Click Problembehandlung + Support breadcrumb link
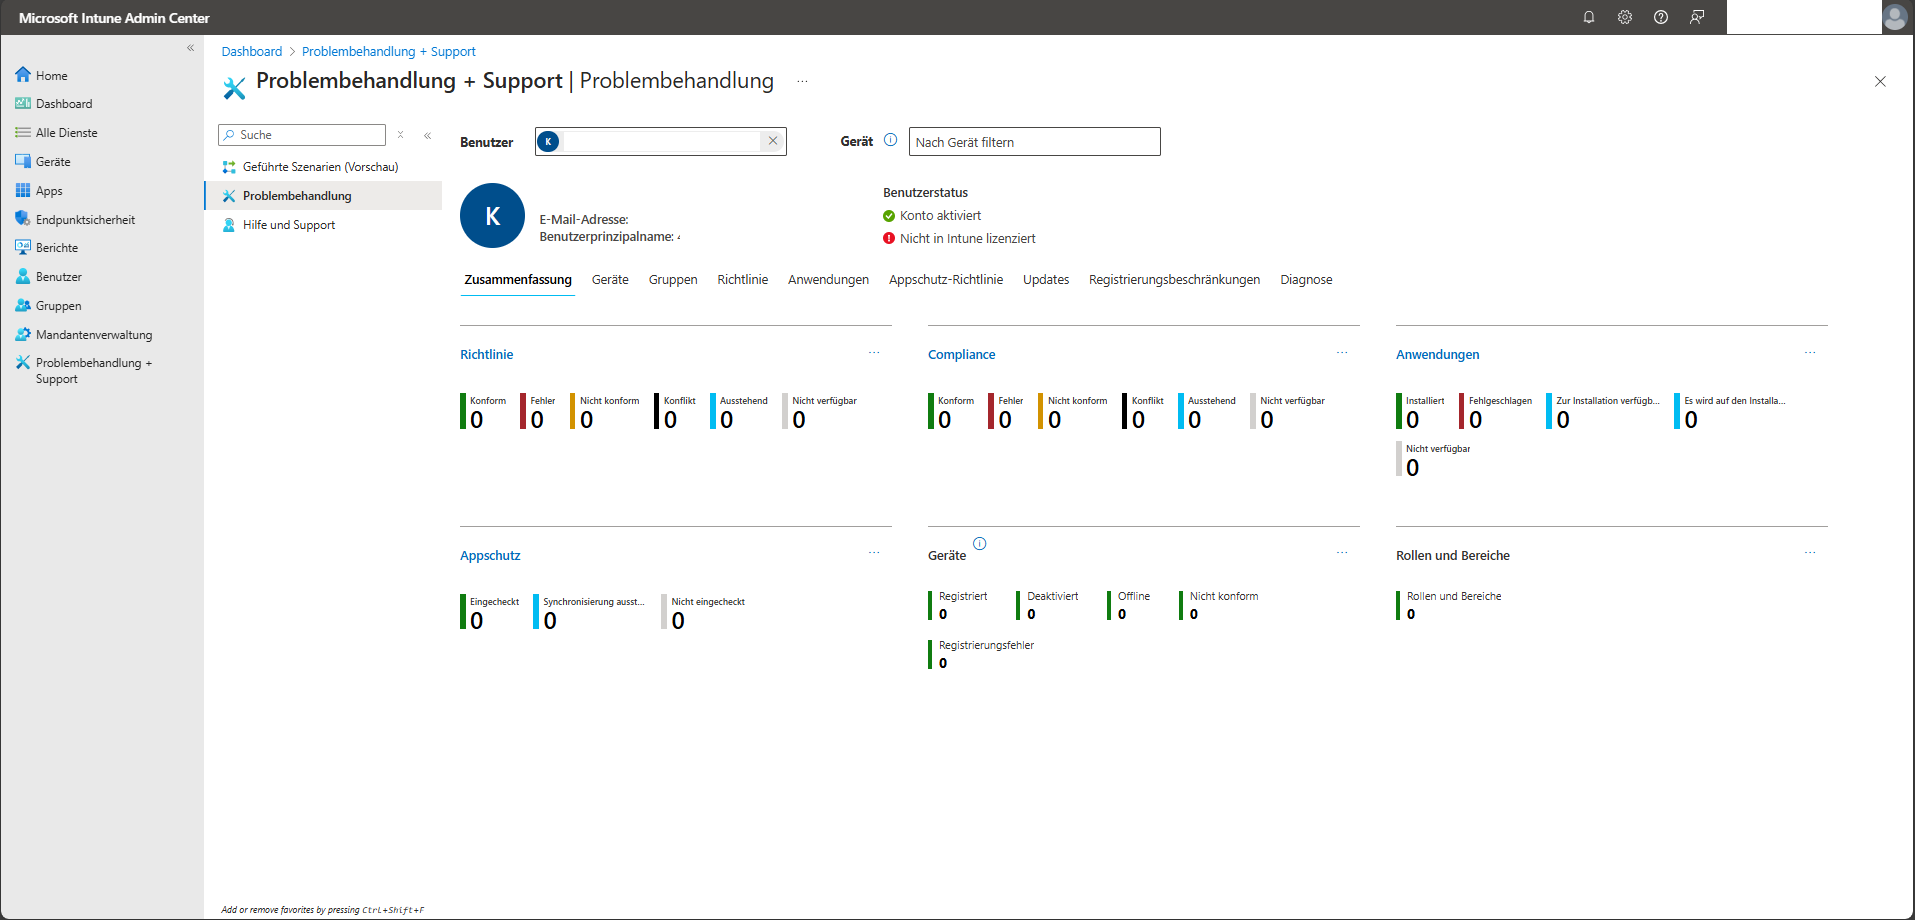Viewport: 1915px width, 920px height. tap(388, 52)
